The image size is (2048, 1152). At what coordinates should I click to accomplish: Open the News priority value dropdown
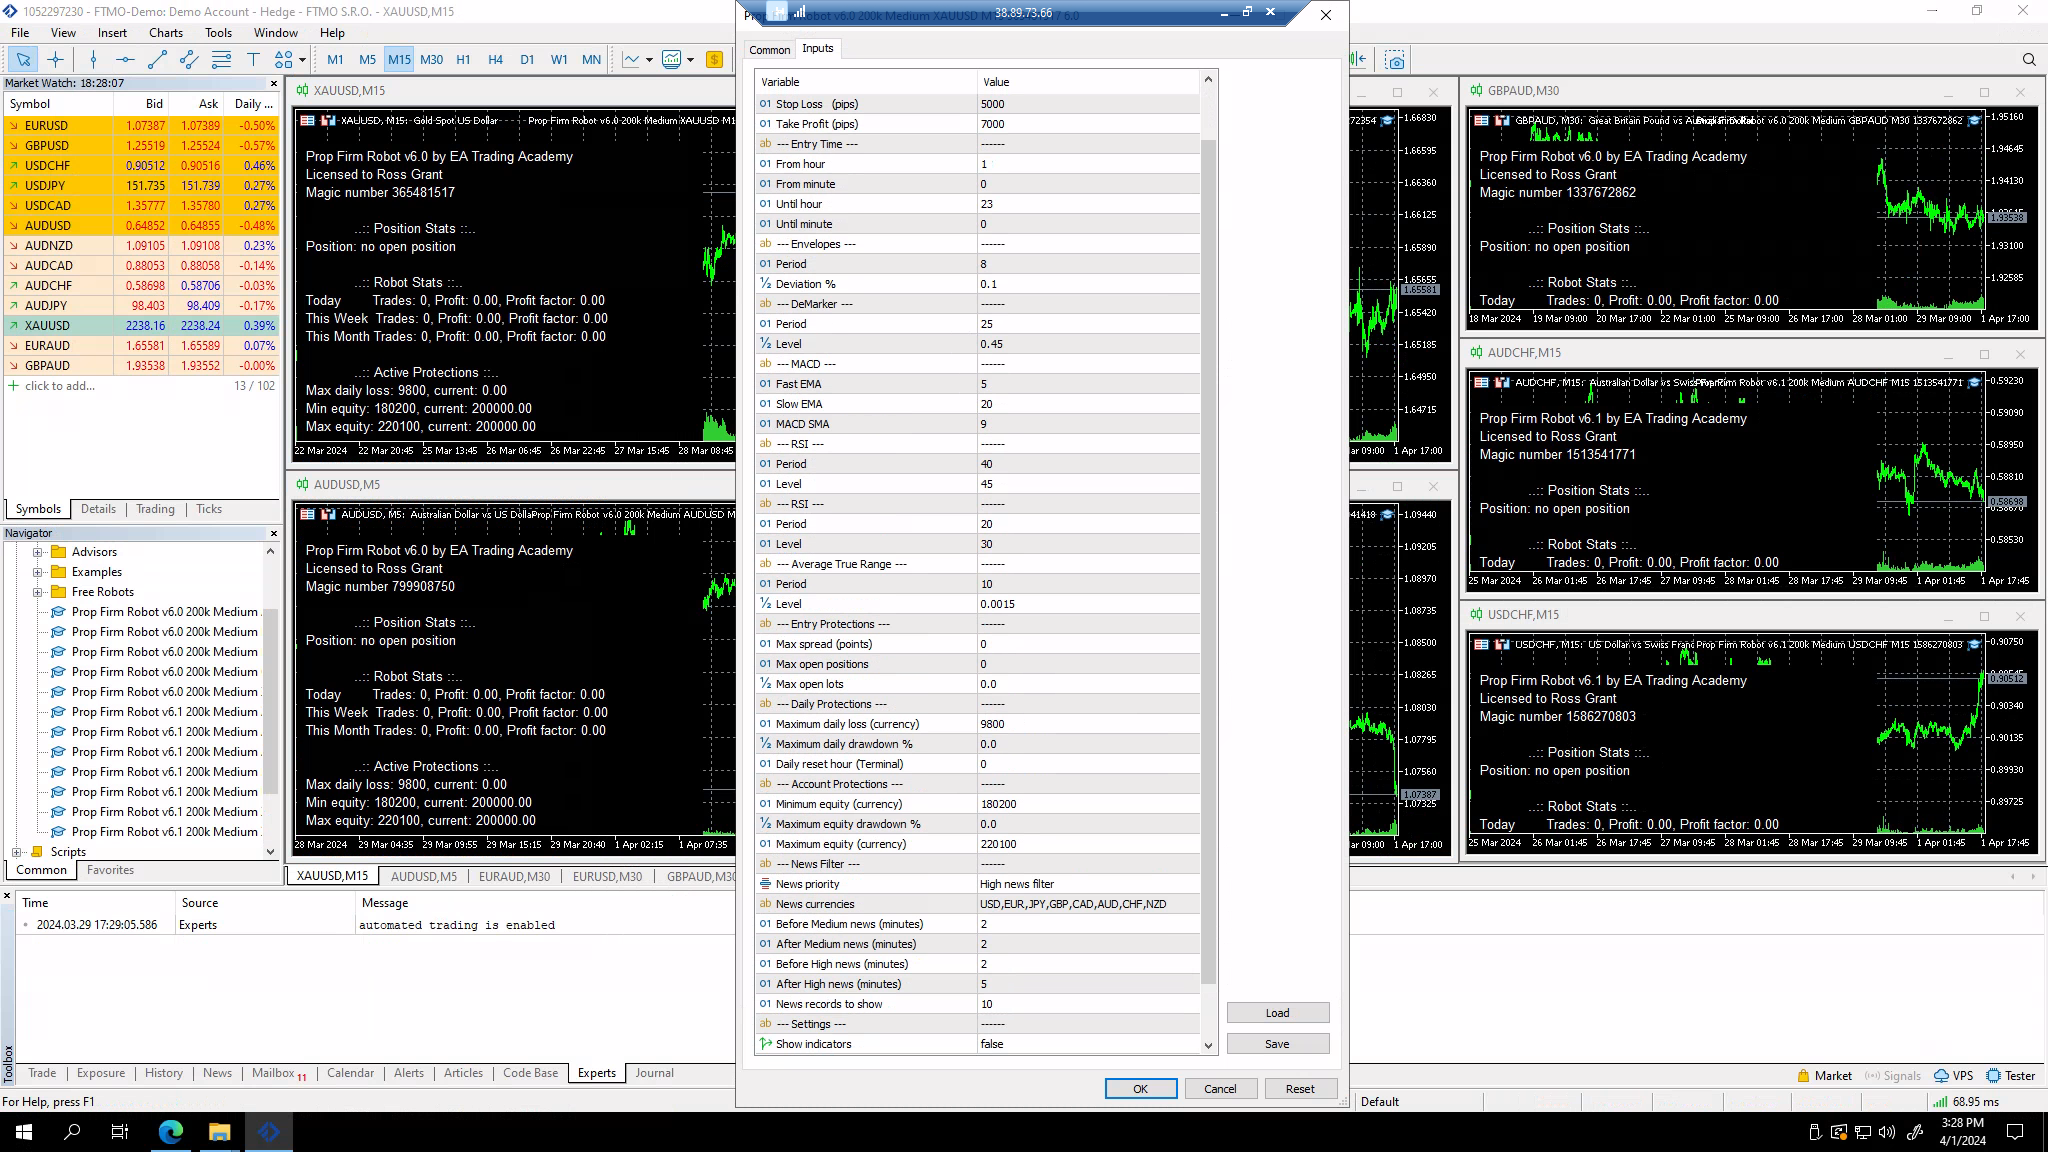(1088, 884)
